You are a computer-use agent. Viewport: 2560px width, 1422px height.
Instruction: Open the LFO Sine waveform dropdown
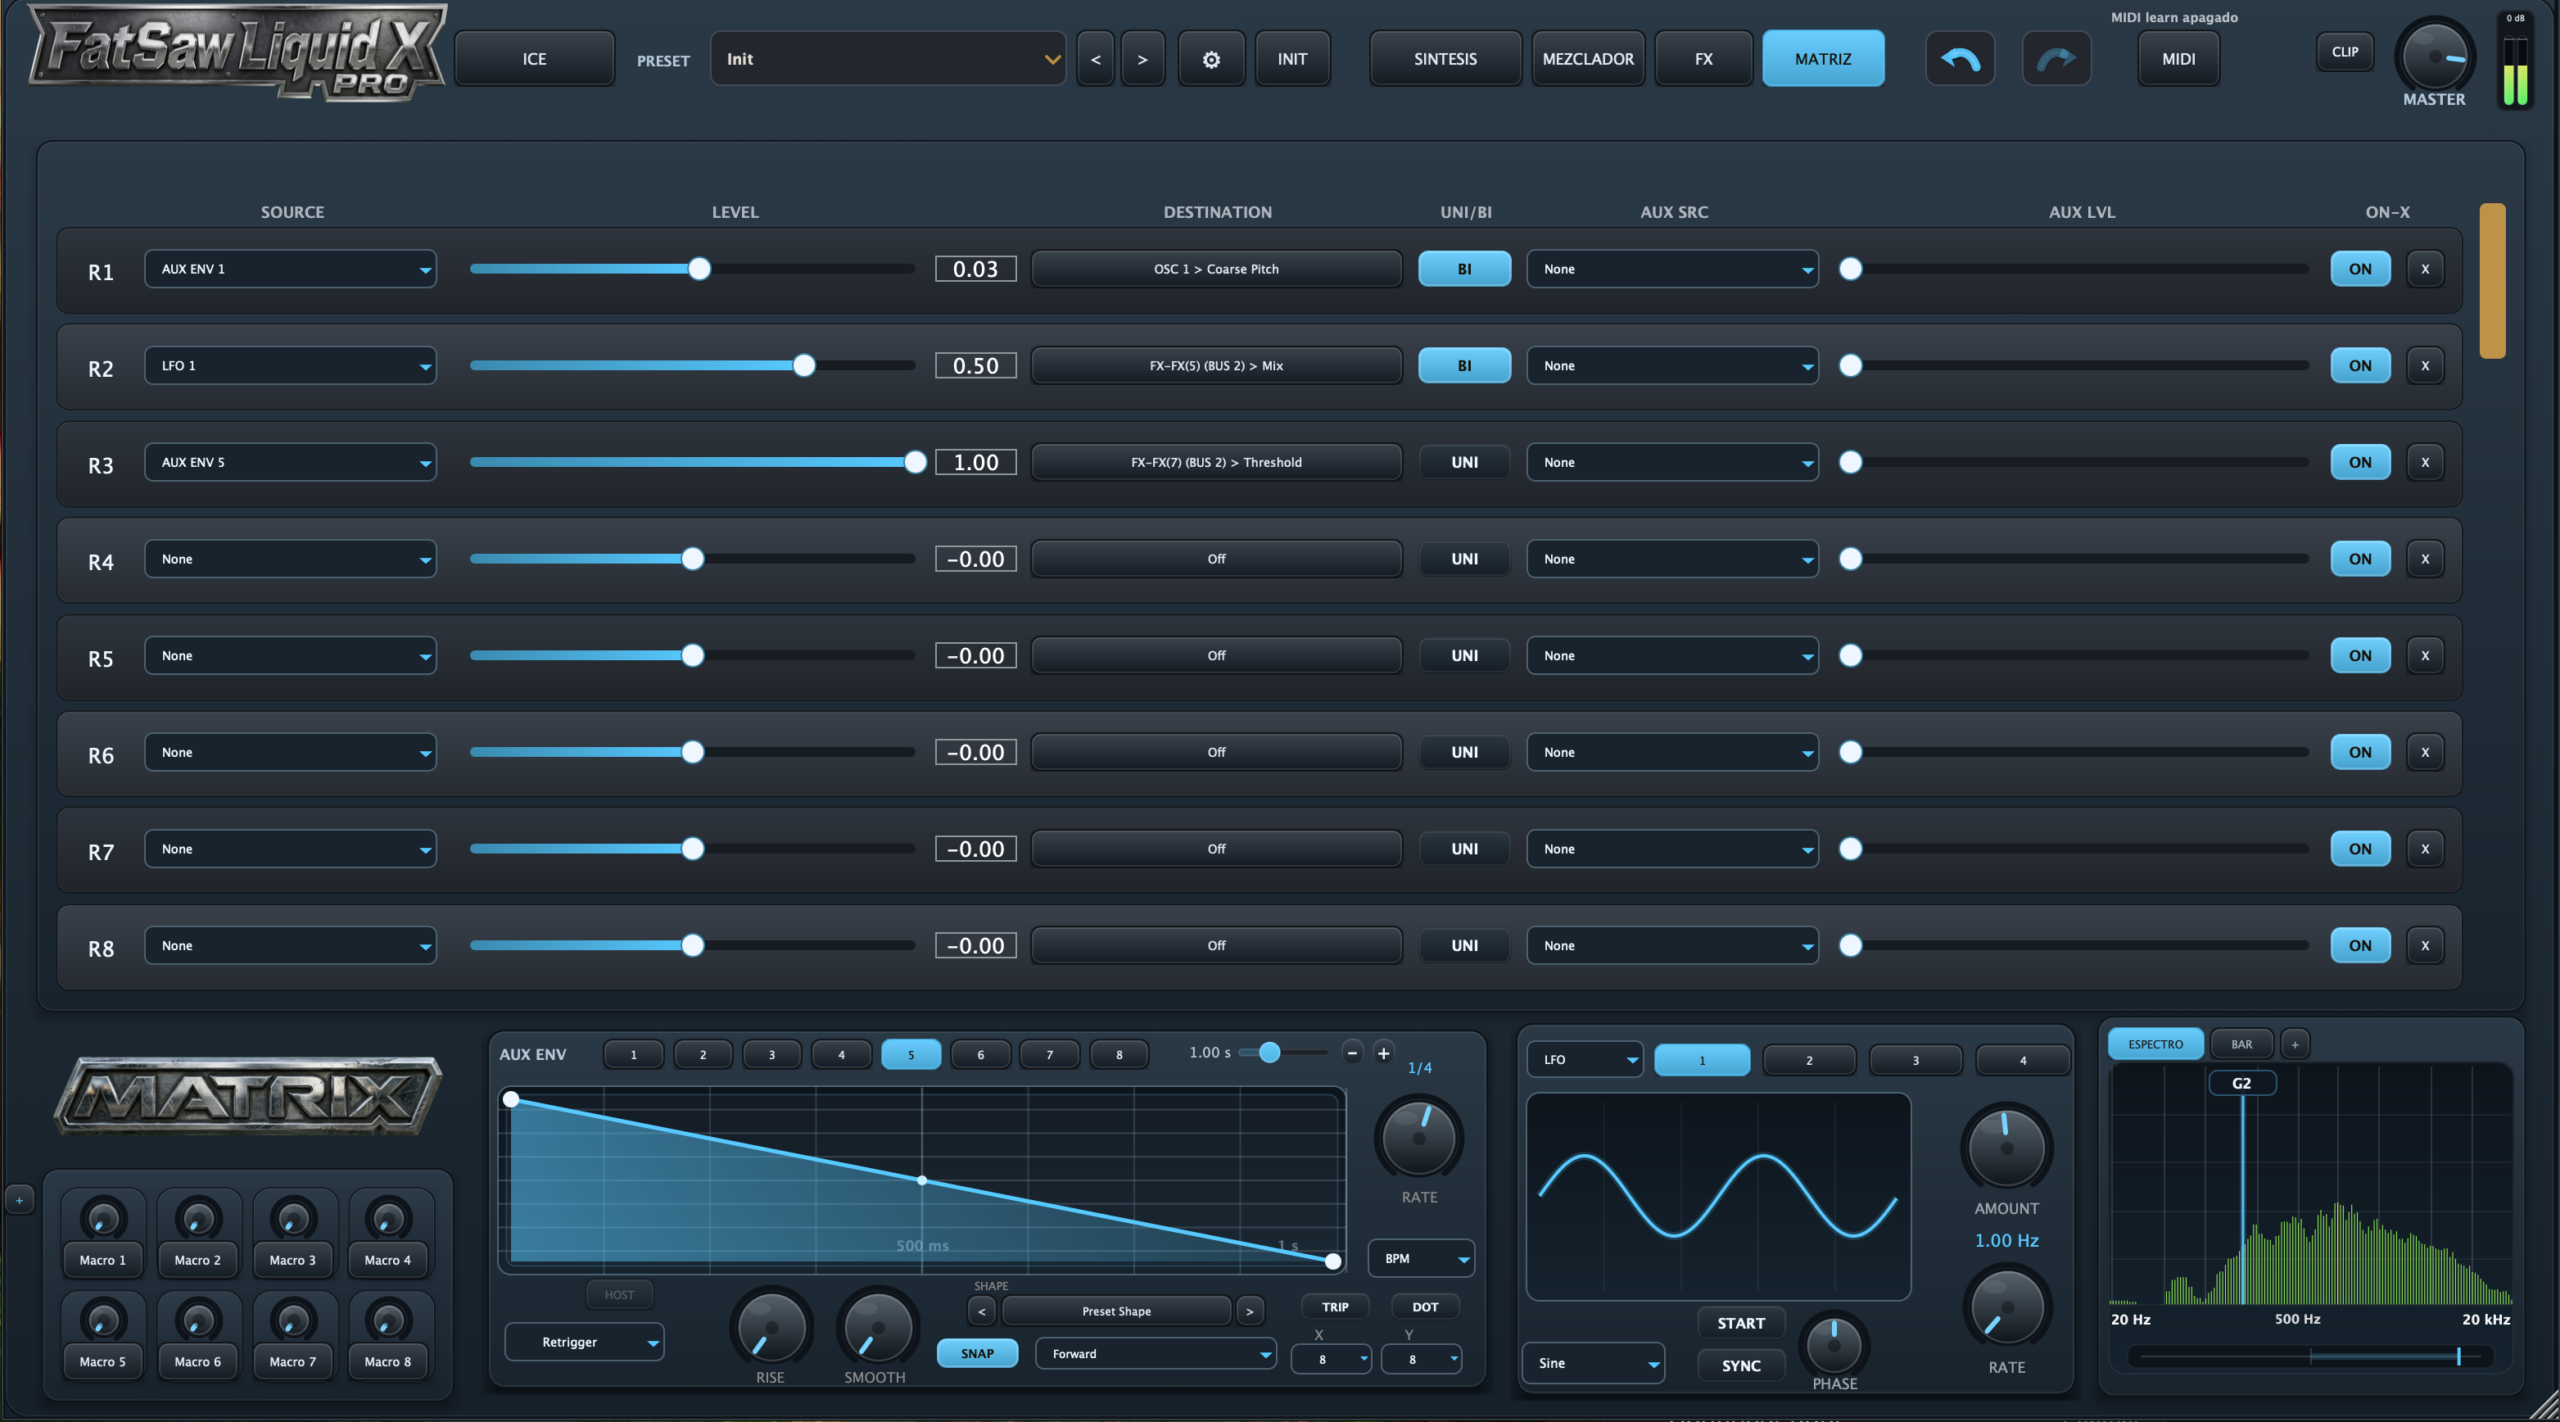coord(1594,1363)
